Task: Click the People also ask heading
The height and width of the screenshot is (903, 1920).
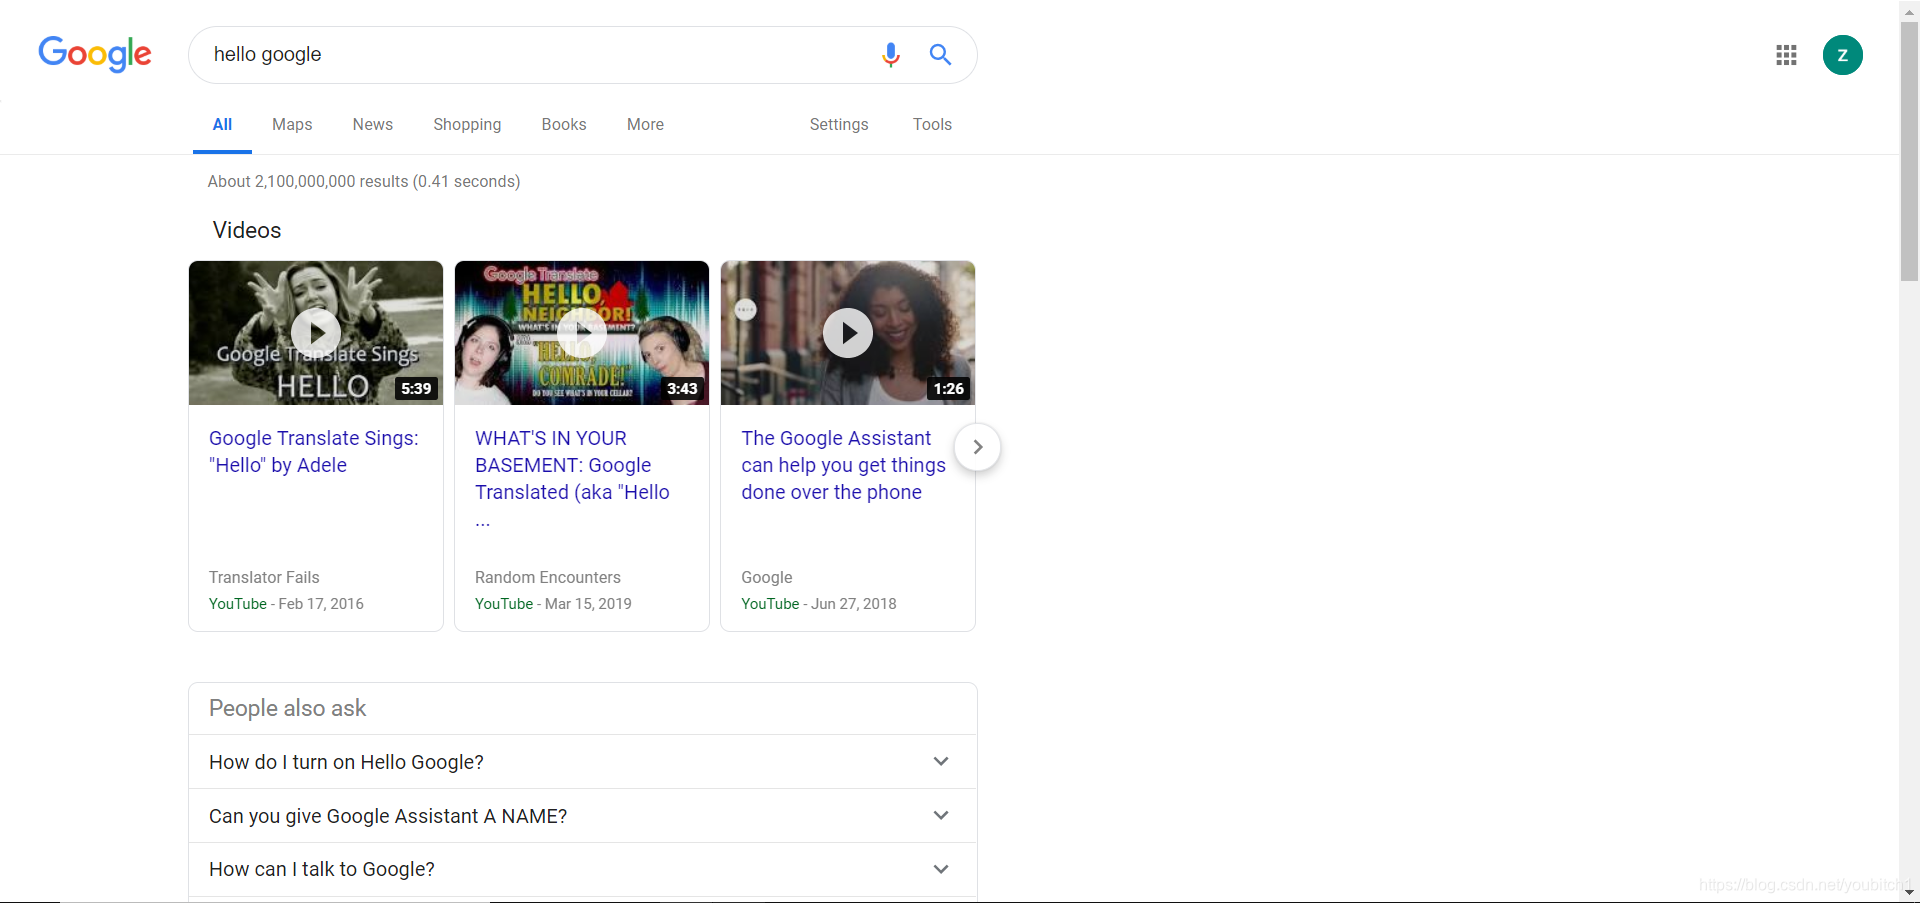Action: point(288,708)
